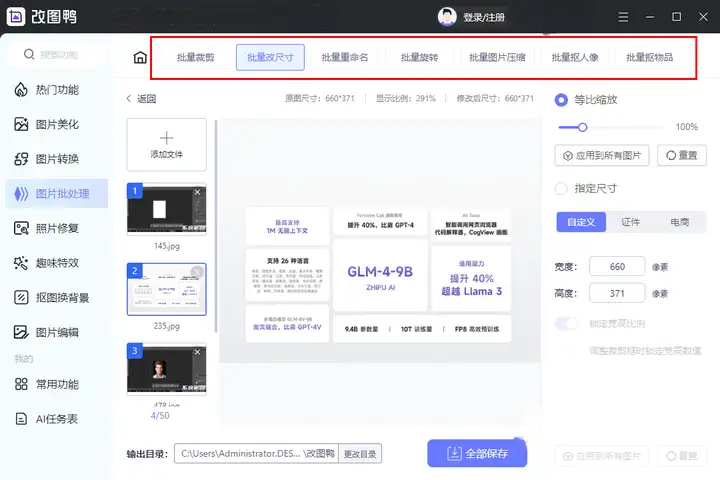The width and height of the screenshot is (720, 480).
Task: Click the 照片修复 sidebar icon
Action: coord(21,228)
